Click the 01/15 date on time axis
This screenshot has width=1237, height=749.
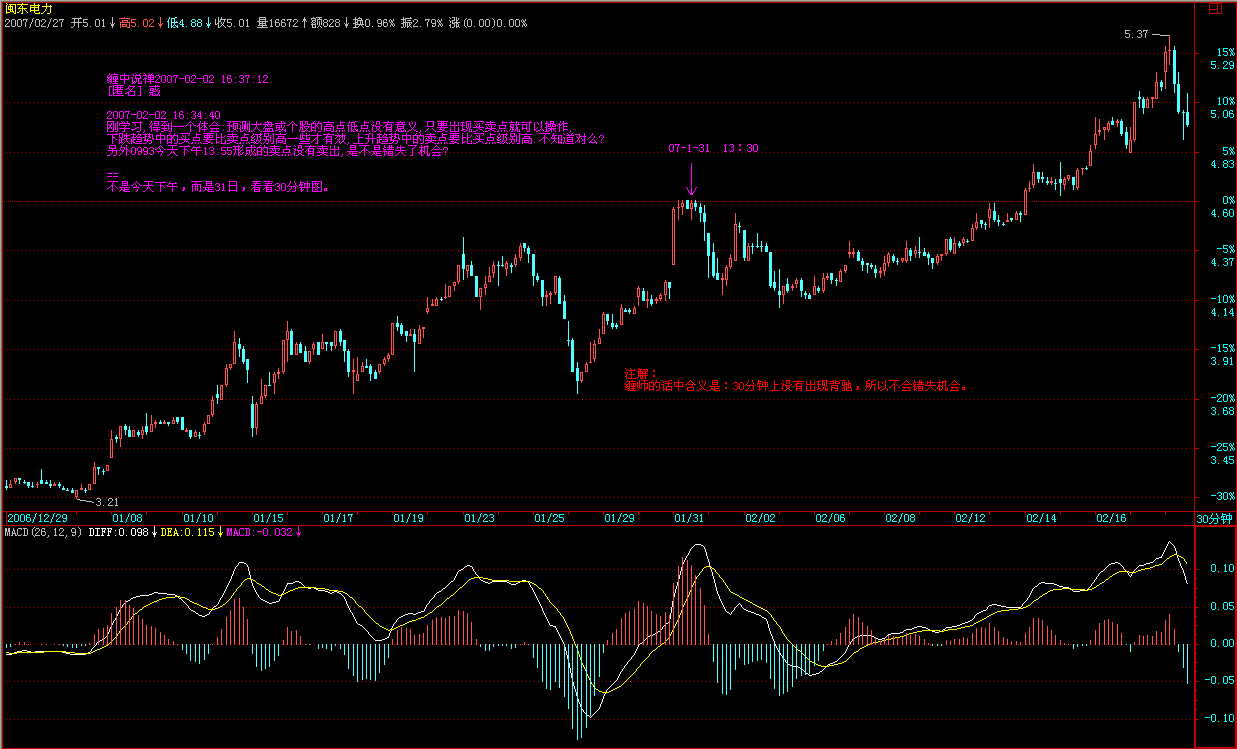coord(269,518)
